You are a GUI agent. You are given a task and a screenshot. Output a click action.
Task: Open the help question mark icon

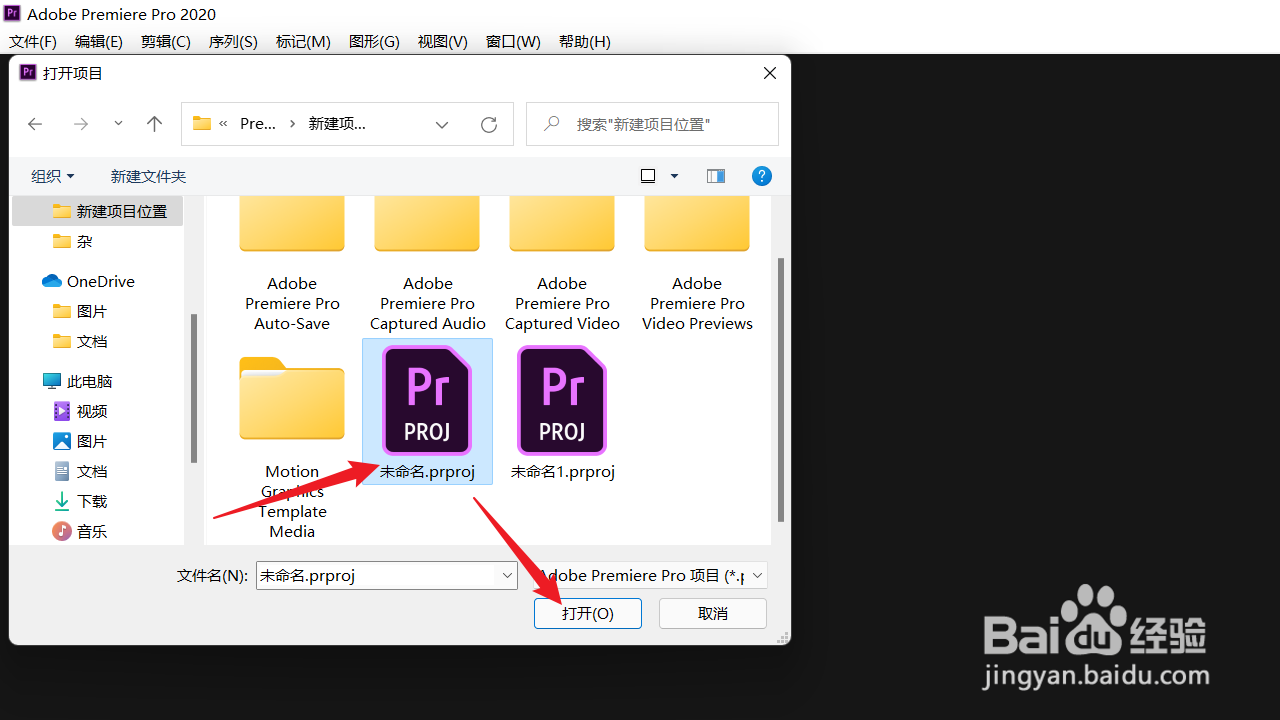pyautogui.click(x=762, y=176)
